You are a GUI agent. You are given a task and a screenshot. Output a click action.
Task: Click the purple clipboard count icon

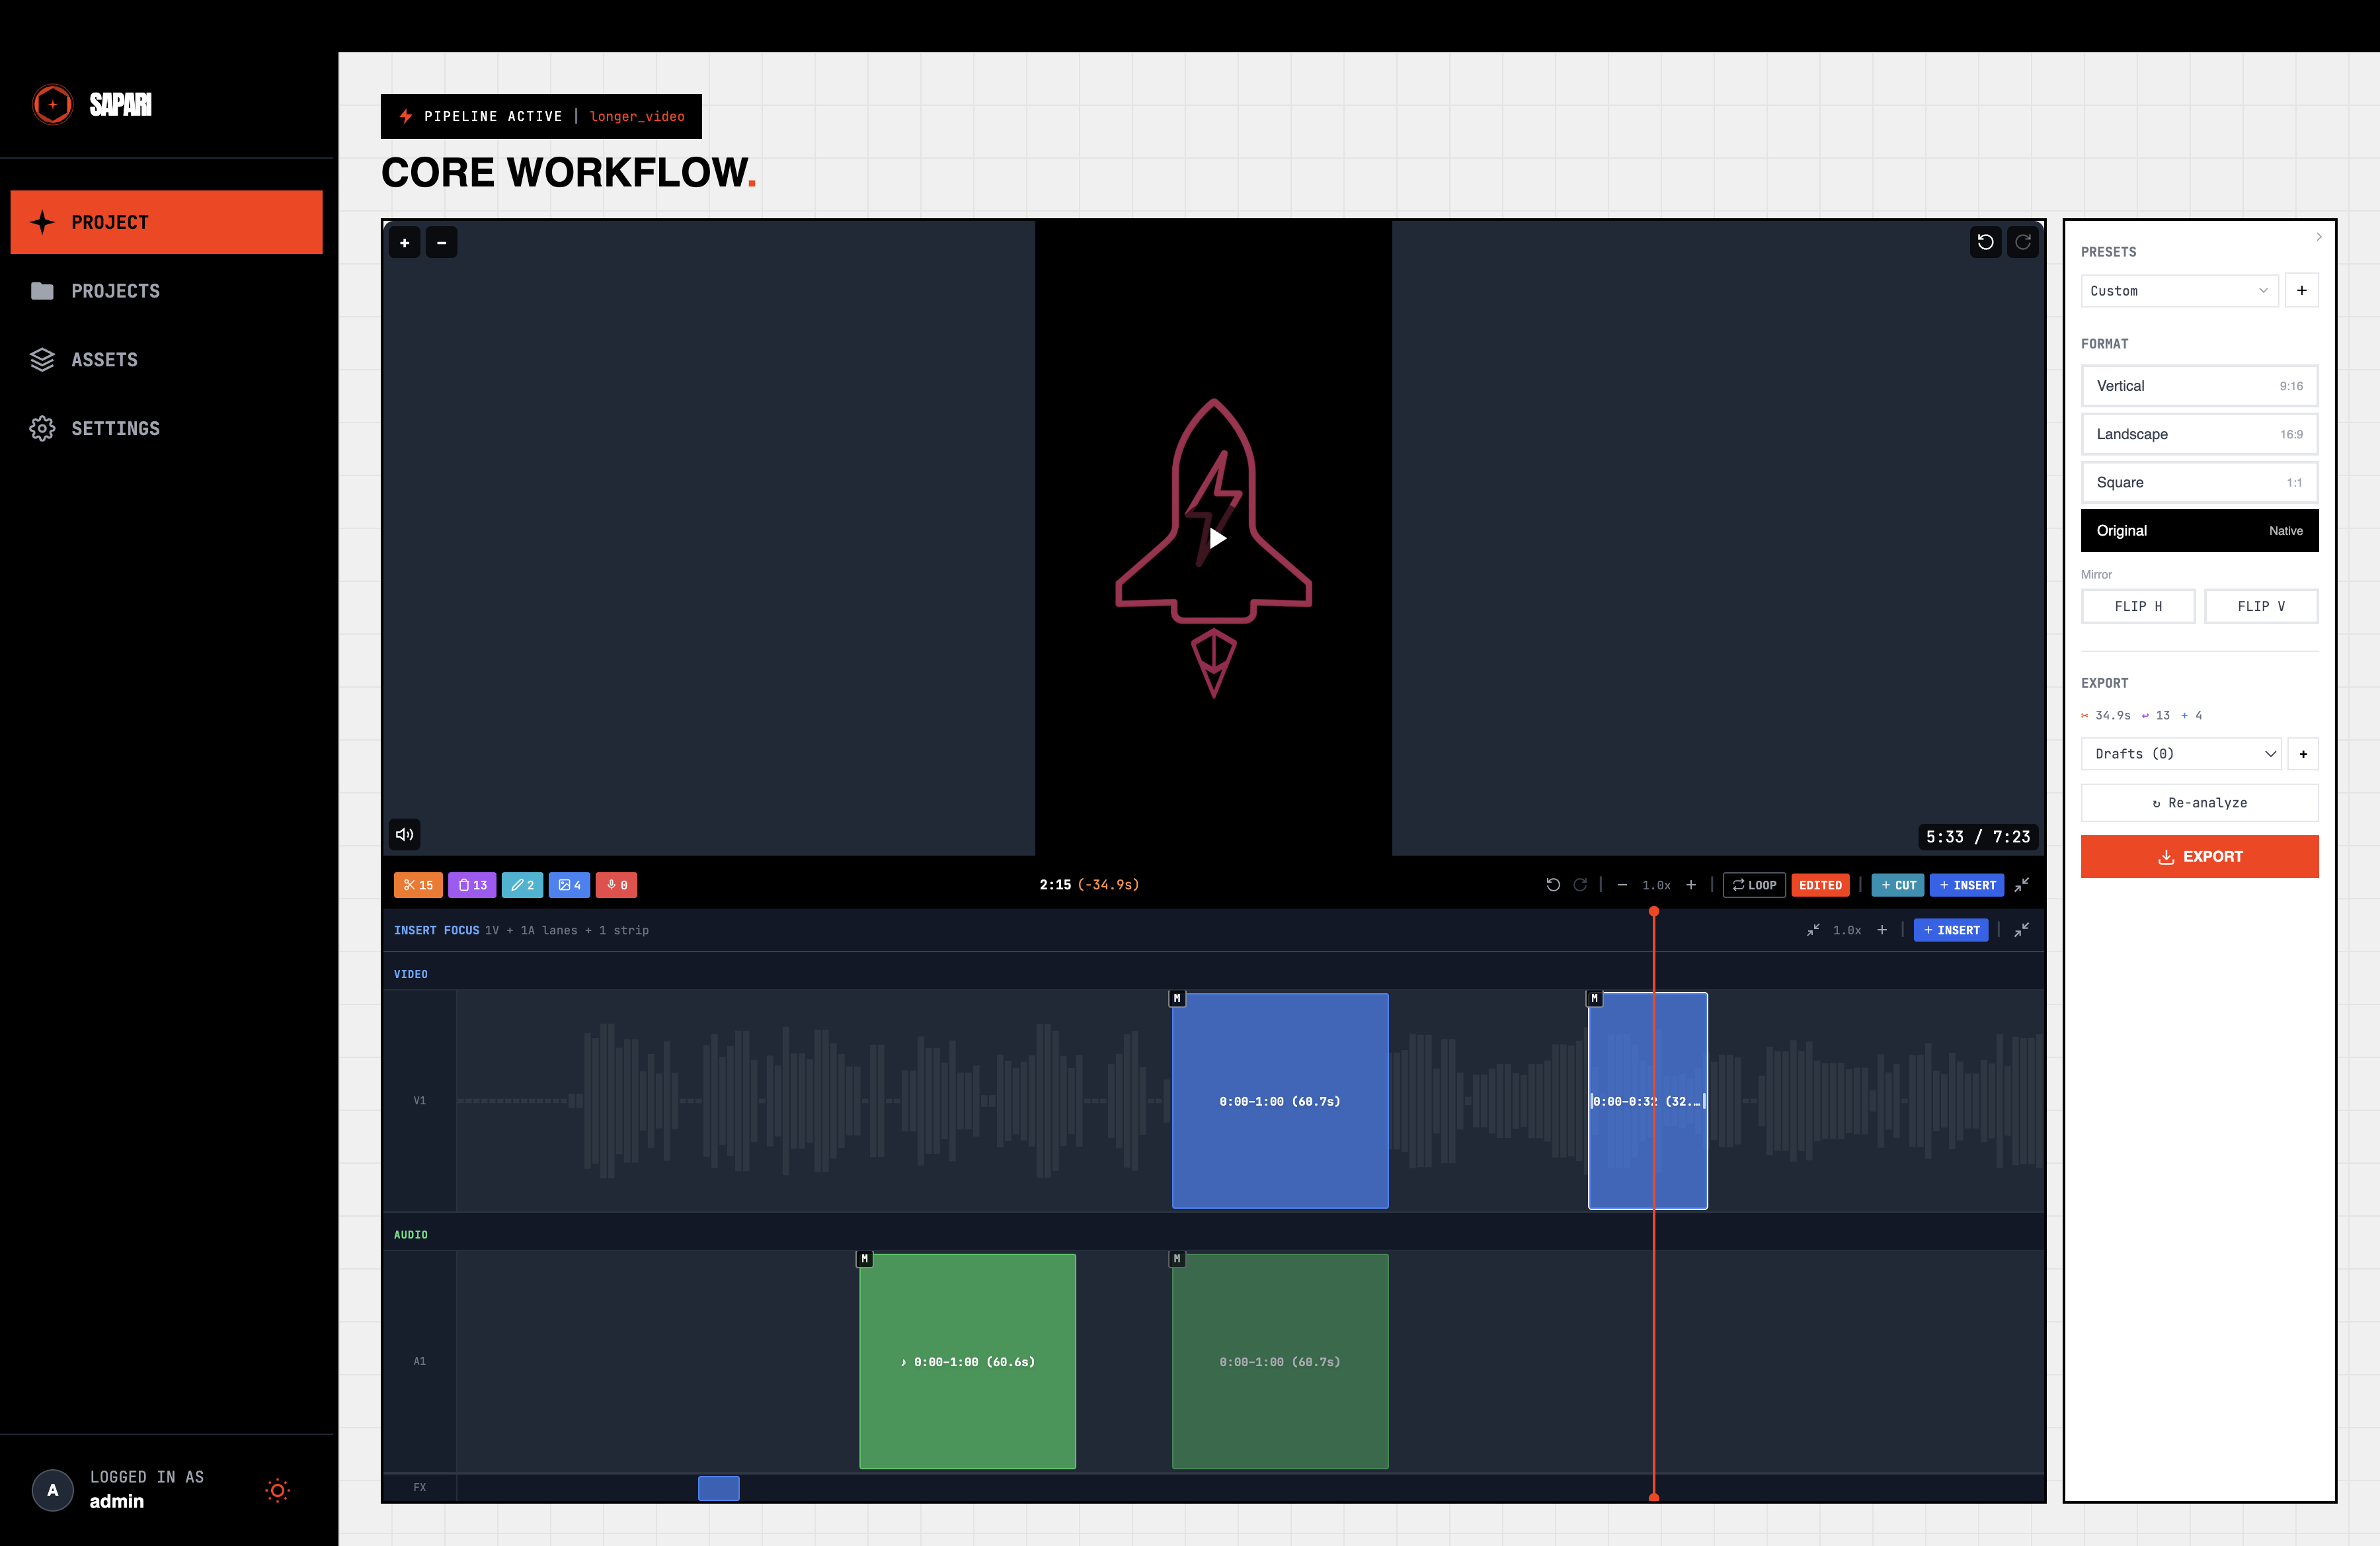(x=472, y=885)
